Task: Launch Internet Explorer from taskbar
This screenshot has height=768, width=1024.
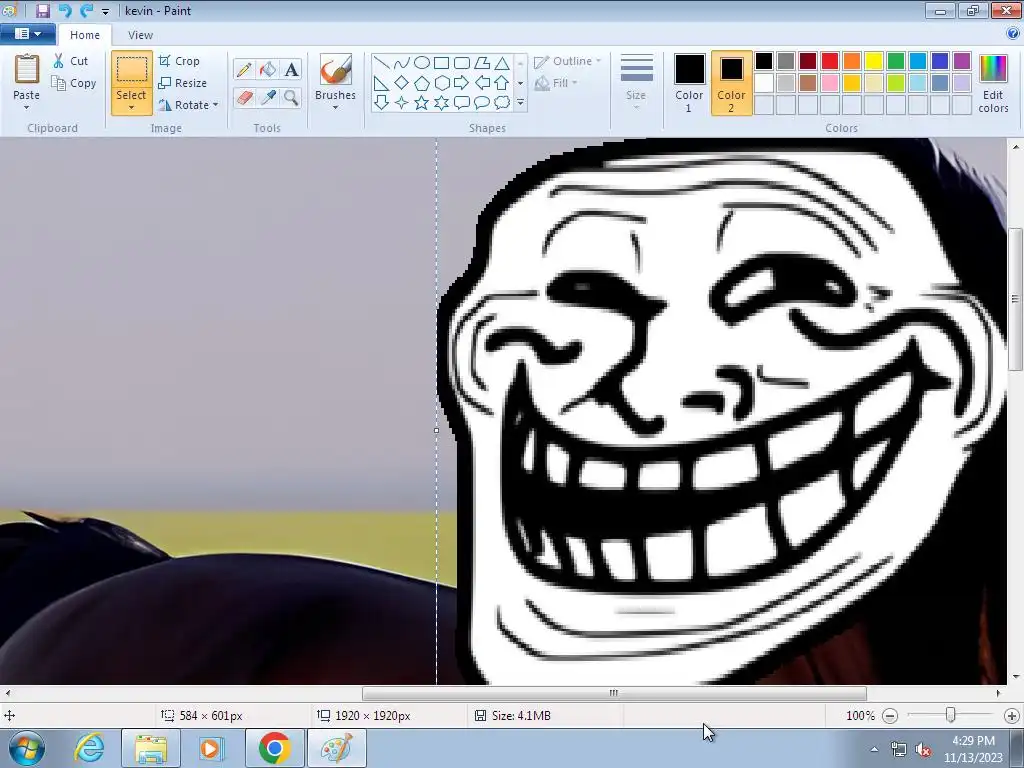Action: 89,748
